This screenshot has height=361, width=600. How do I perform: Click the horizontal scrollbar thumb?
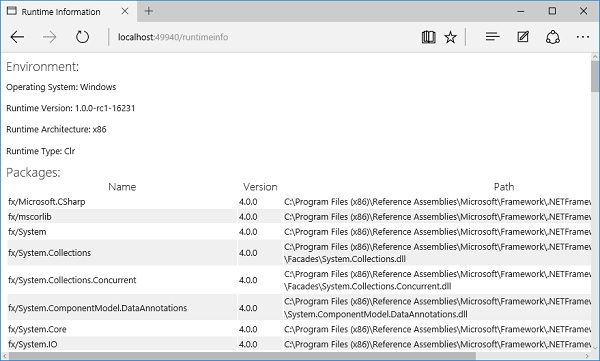point(242,356)
